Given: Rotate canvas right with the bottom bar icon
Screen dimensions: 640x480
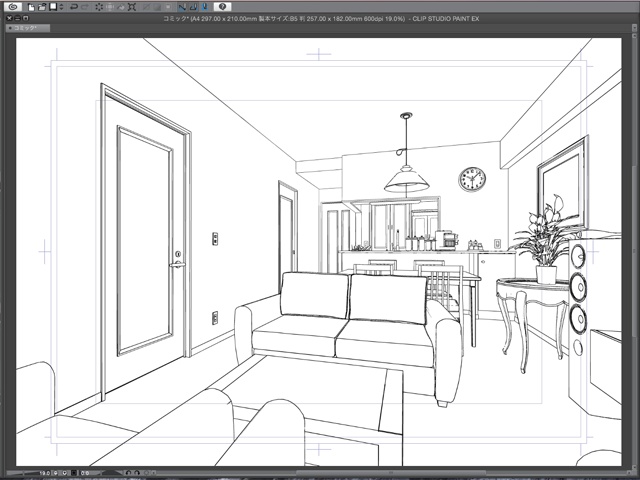Looking at the screenshot, I should (x=137, y=473).
